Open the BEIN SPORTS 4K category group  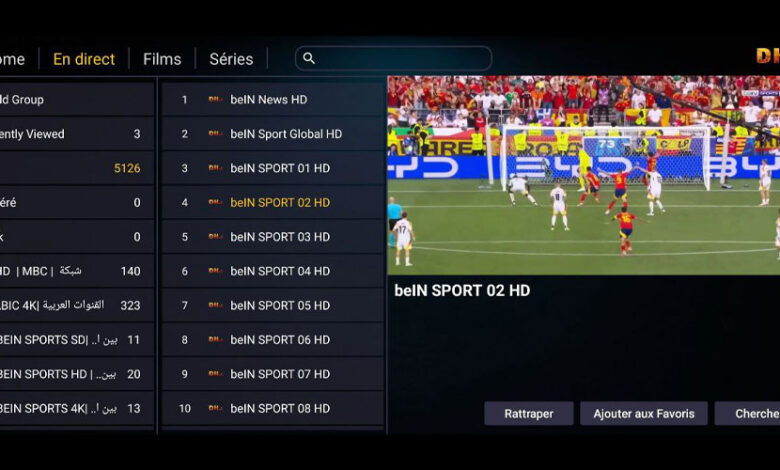(76, 408)
